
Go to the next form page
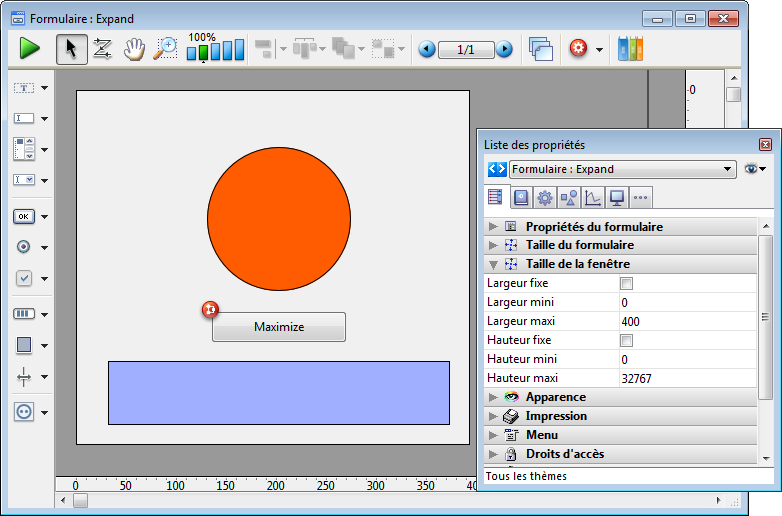[504, 49]
